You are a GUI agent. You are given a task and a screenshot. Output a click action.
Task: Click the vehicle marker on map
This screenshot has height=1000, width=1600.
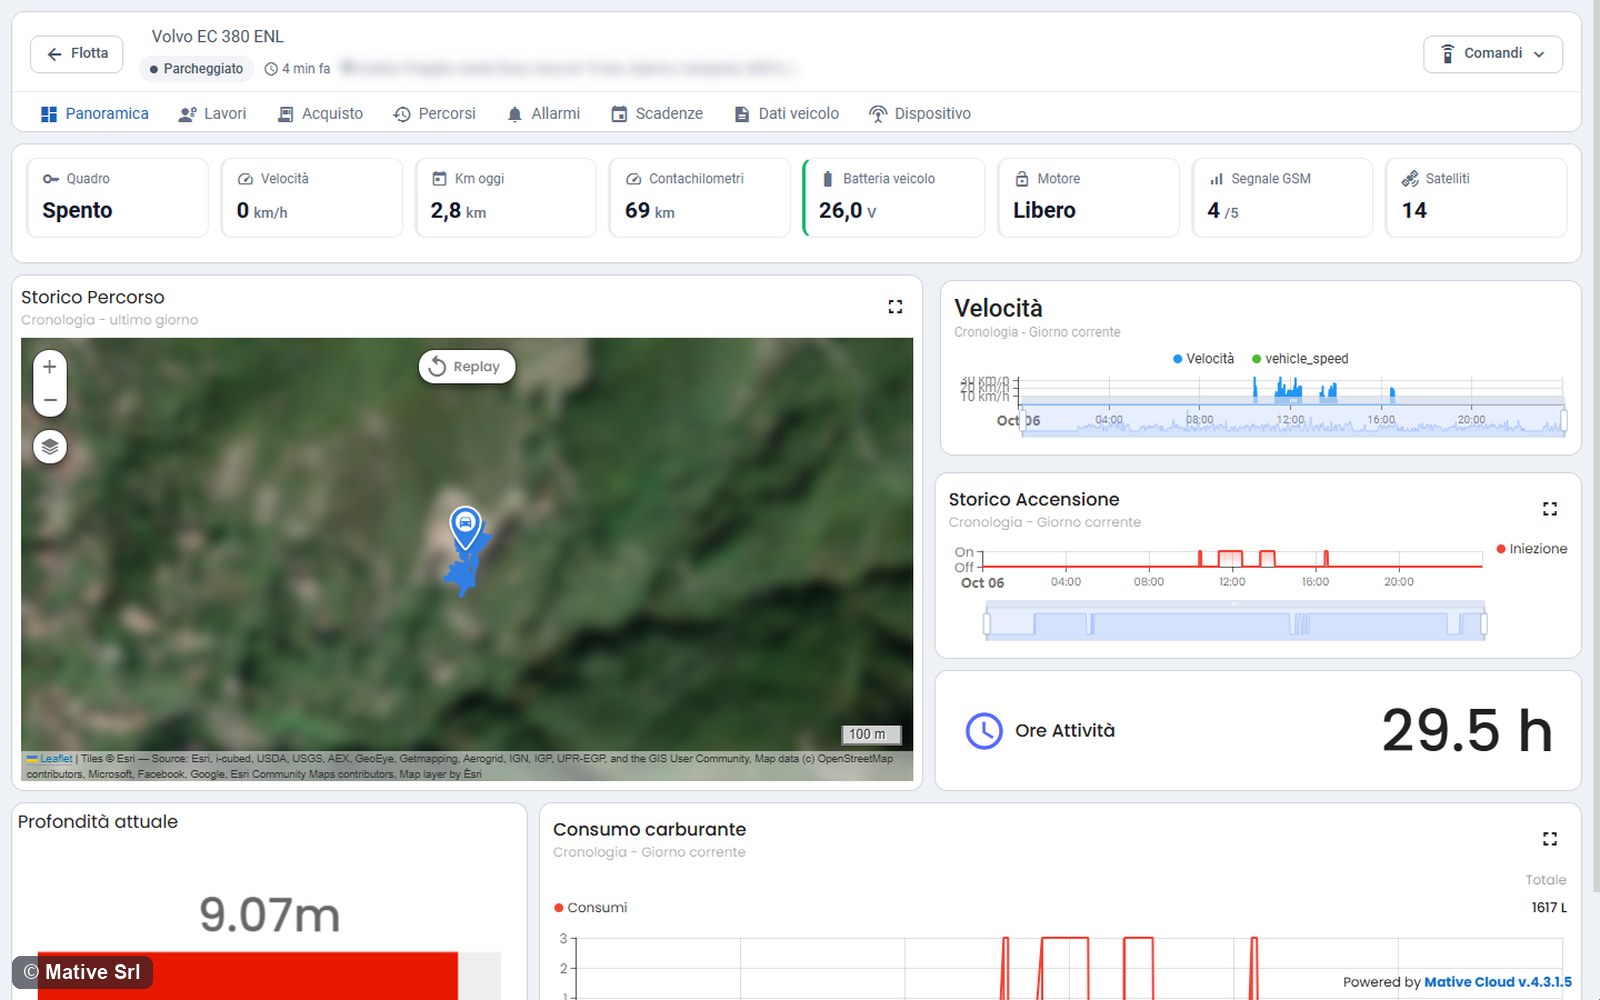(465, 527)
